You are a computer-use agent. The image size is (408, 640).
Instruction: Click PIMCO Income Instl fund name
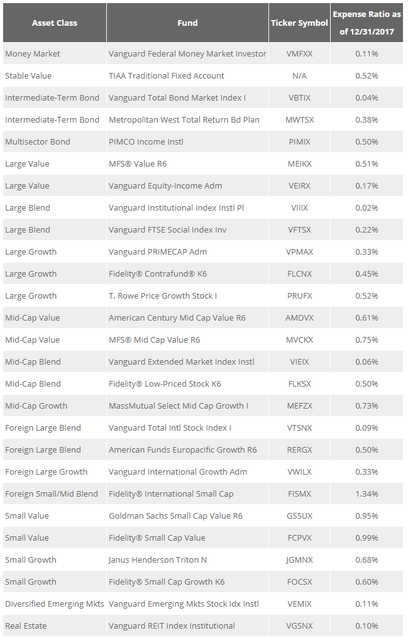pos(146,142)
